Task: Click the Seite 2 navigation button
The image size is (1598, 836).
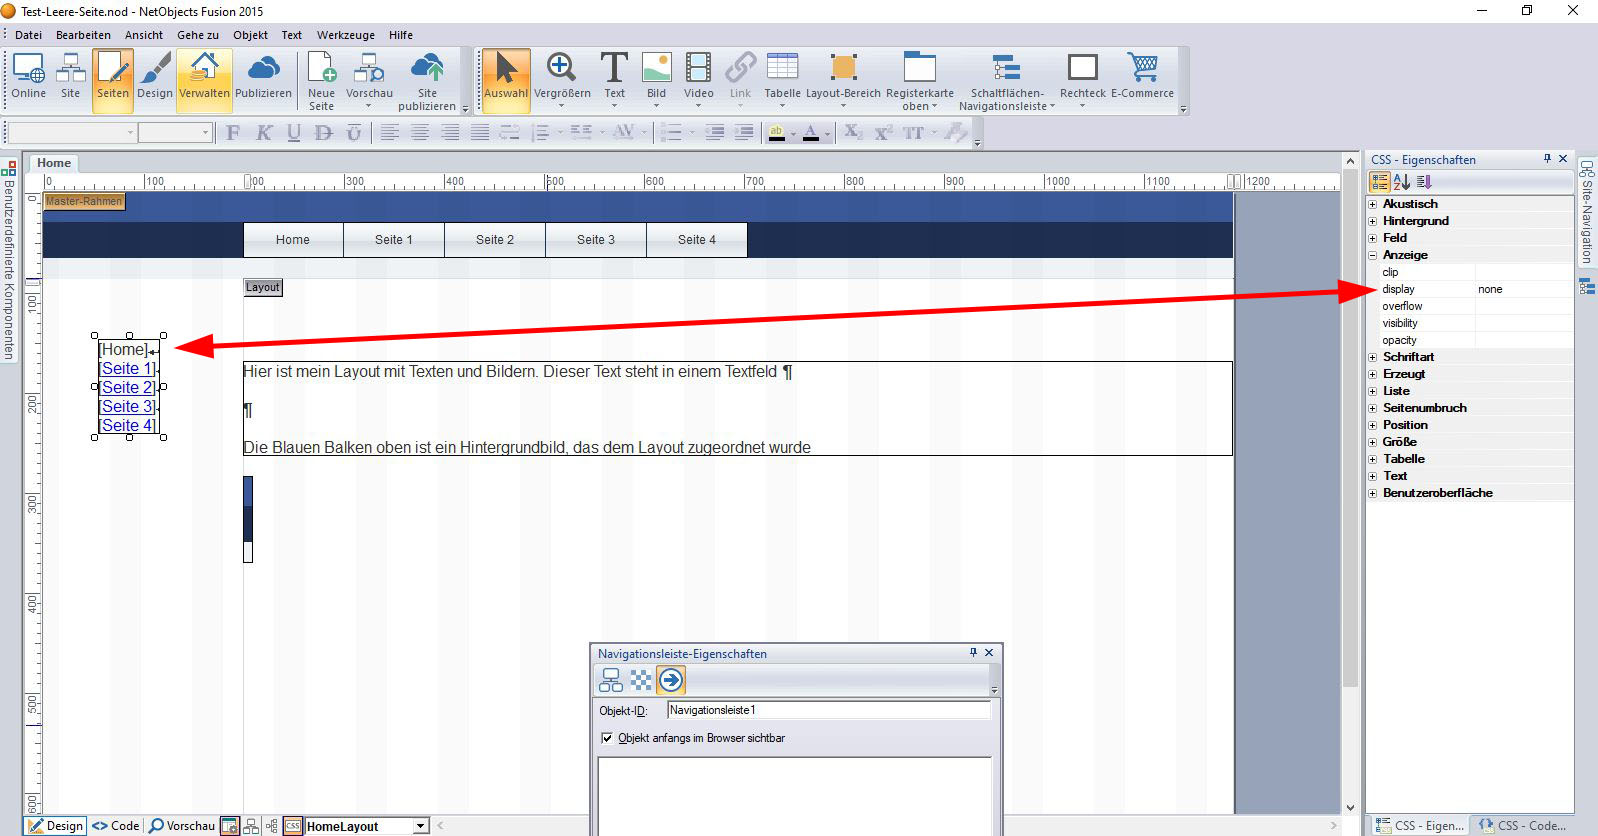Action: [x=495, y=240]
